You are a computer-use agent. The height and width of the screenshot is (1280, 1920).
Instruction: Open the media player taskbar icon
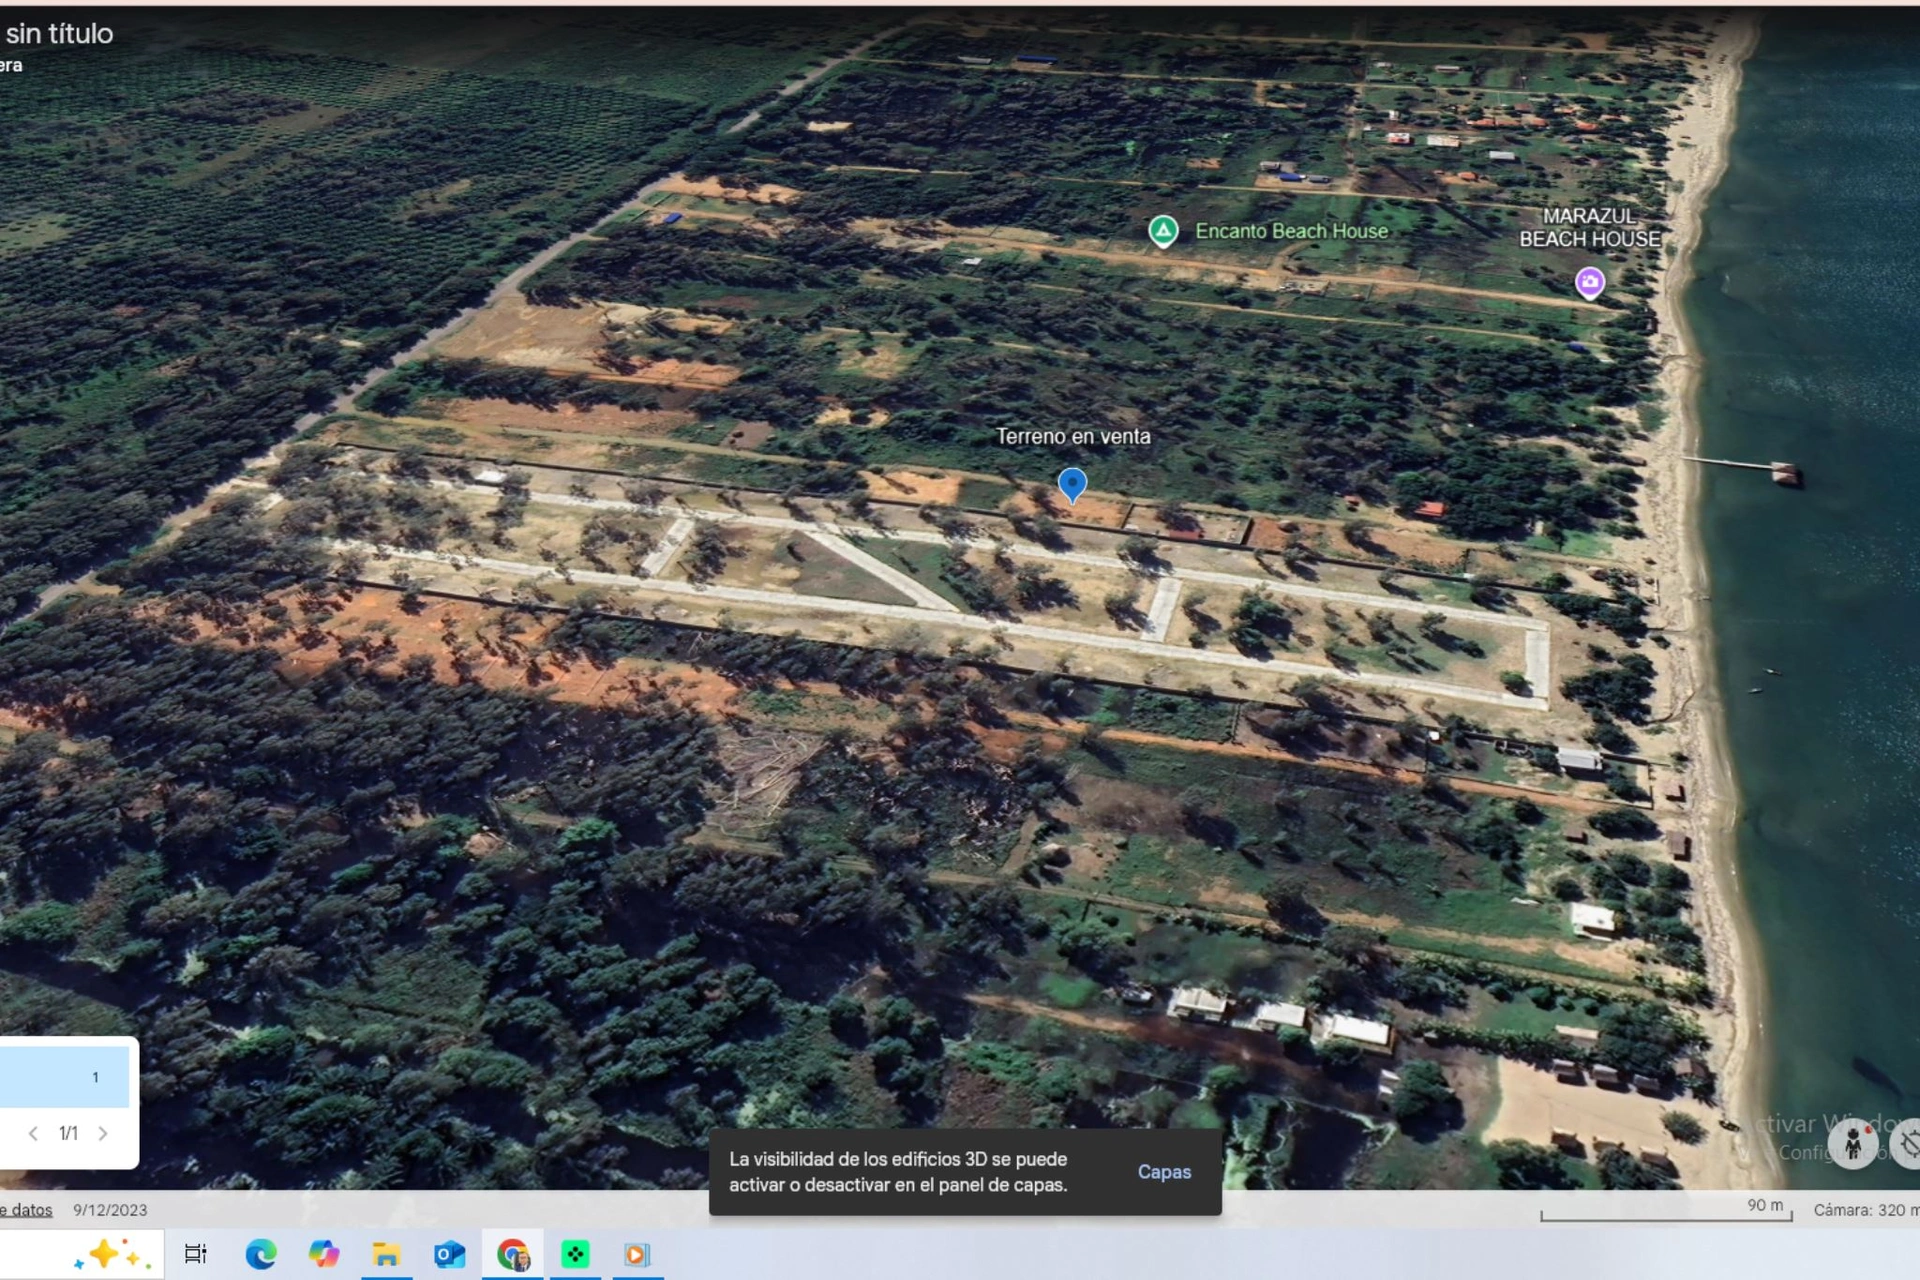click(x=637, y=1254)
